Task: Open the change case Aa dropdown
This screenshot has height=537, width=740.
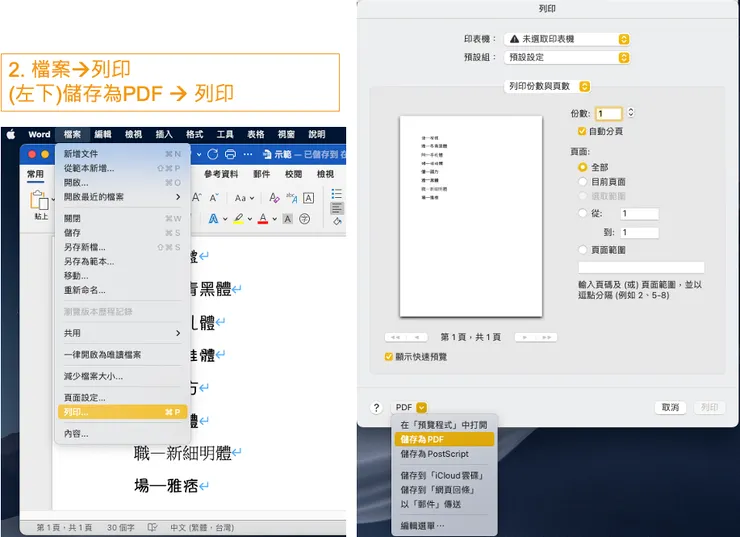Action: [244, 198]
